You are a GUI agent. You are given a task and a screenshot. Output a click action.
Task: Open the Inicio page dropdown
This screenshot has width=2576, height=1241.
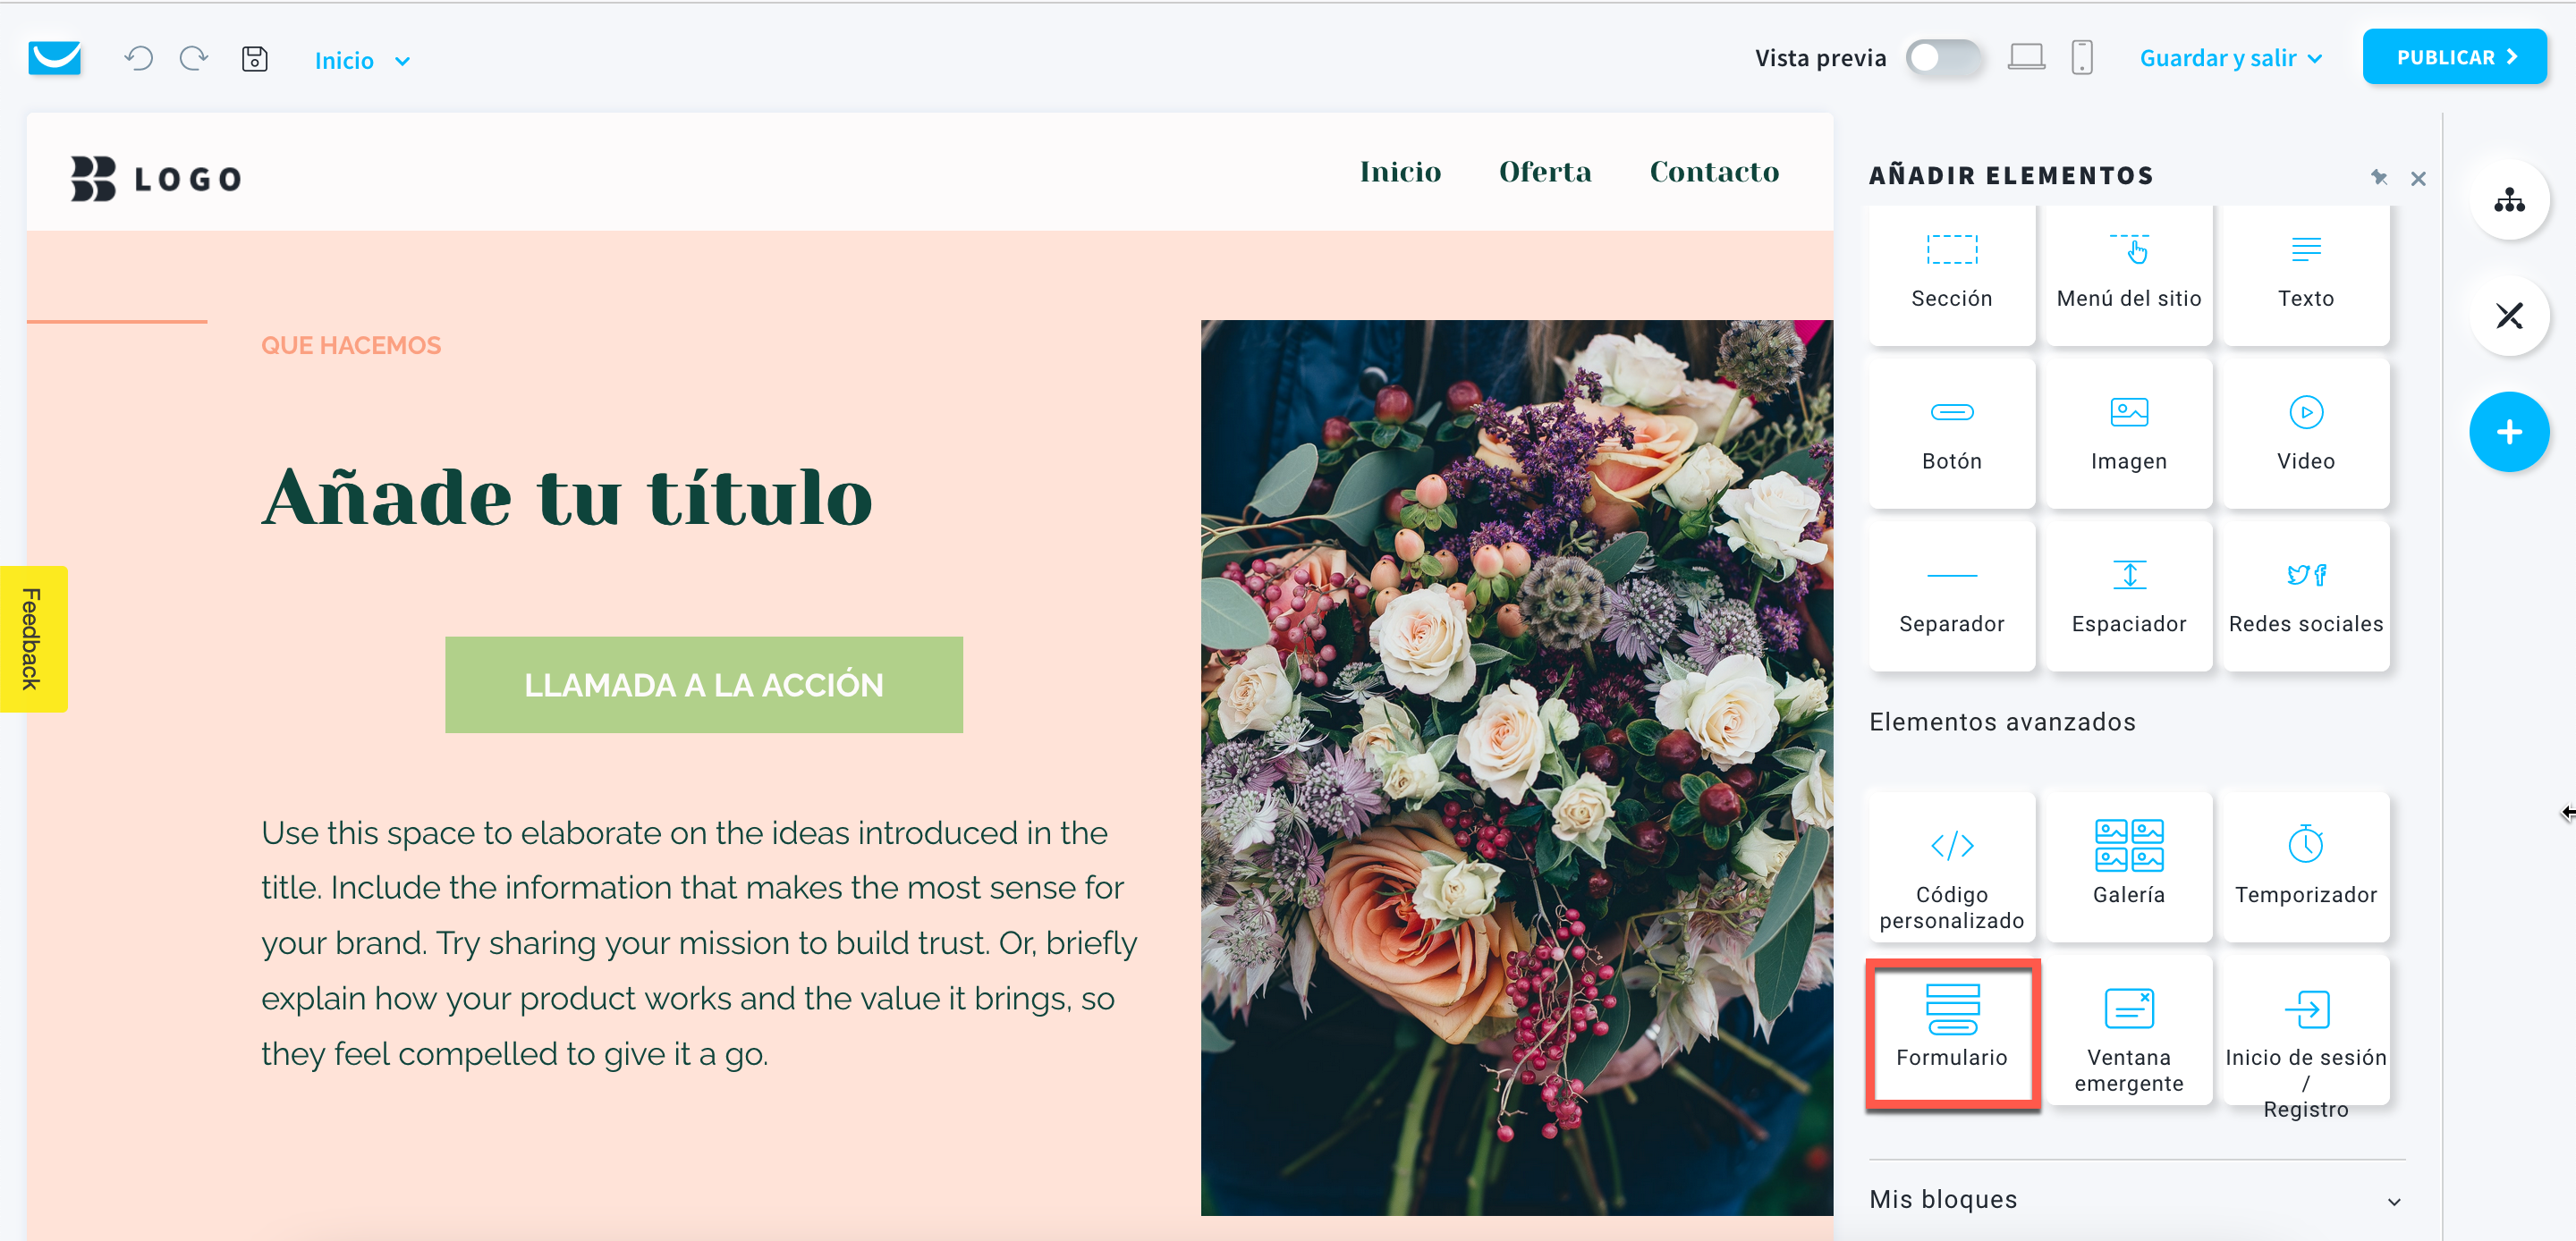[362, 61]
